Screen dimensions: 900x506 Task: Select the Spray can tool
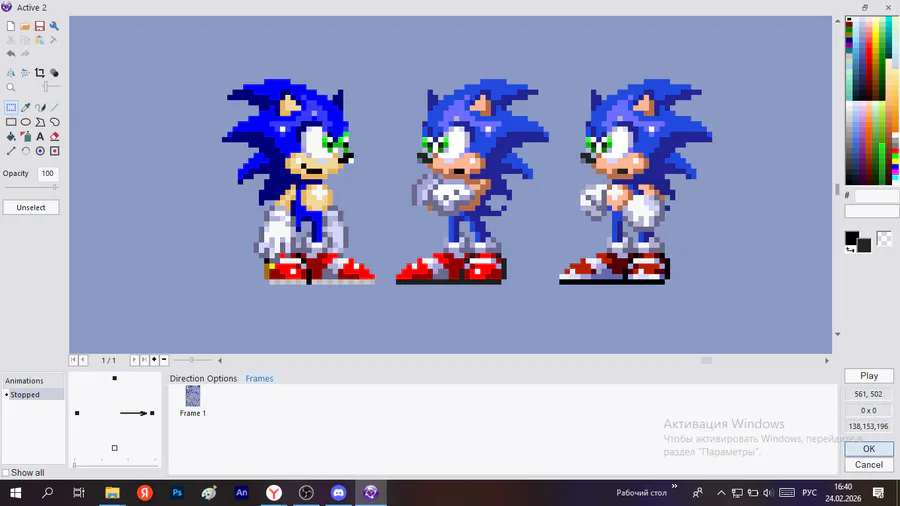point(25,137)
